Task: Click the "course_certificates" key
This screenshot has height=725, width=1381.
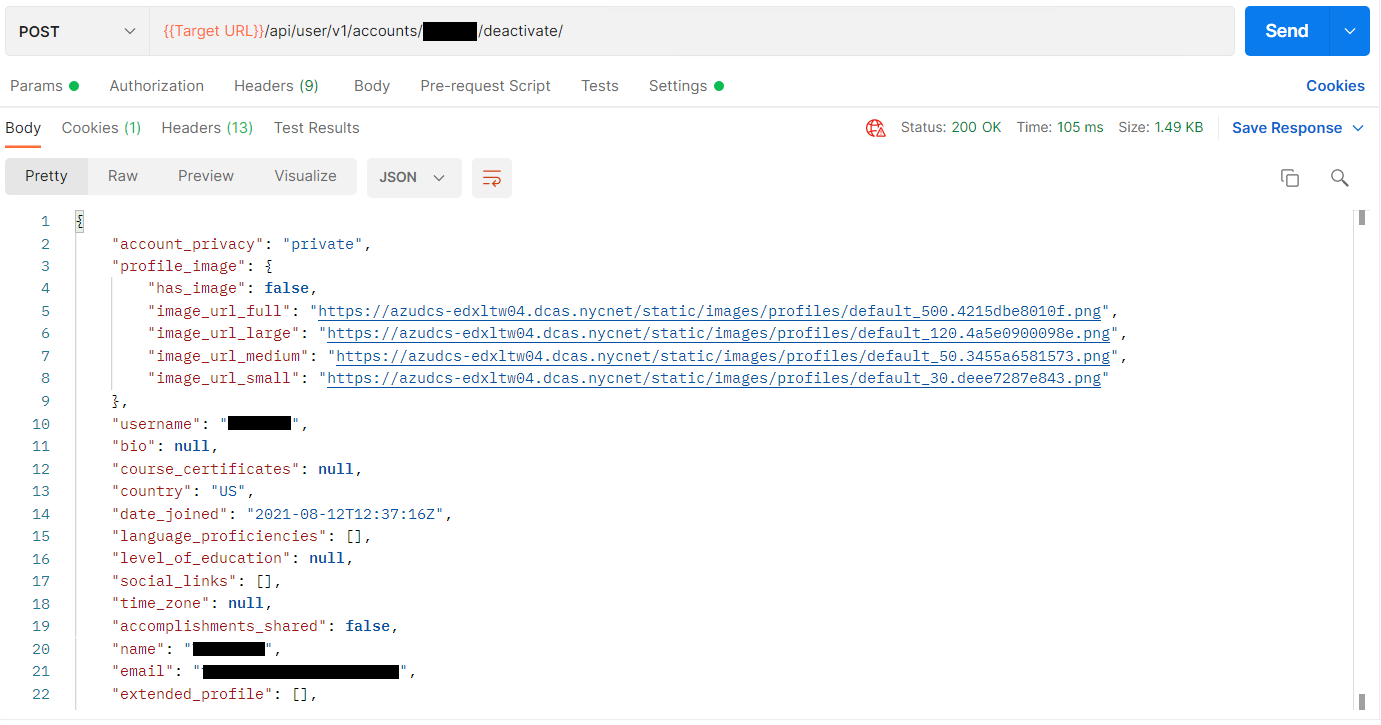Action: click(x=207, y=469)
